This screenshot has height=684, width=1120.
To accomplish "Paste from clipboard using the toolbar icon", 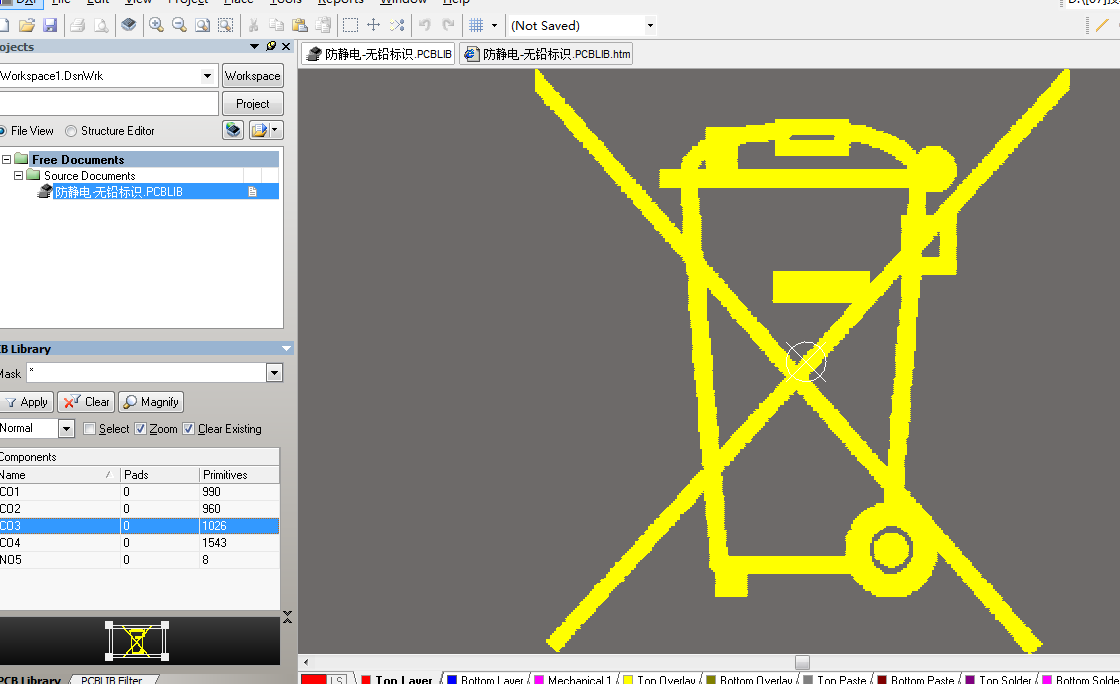I will 300,26.
